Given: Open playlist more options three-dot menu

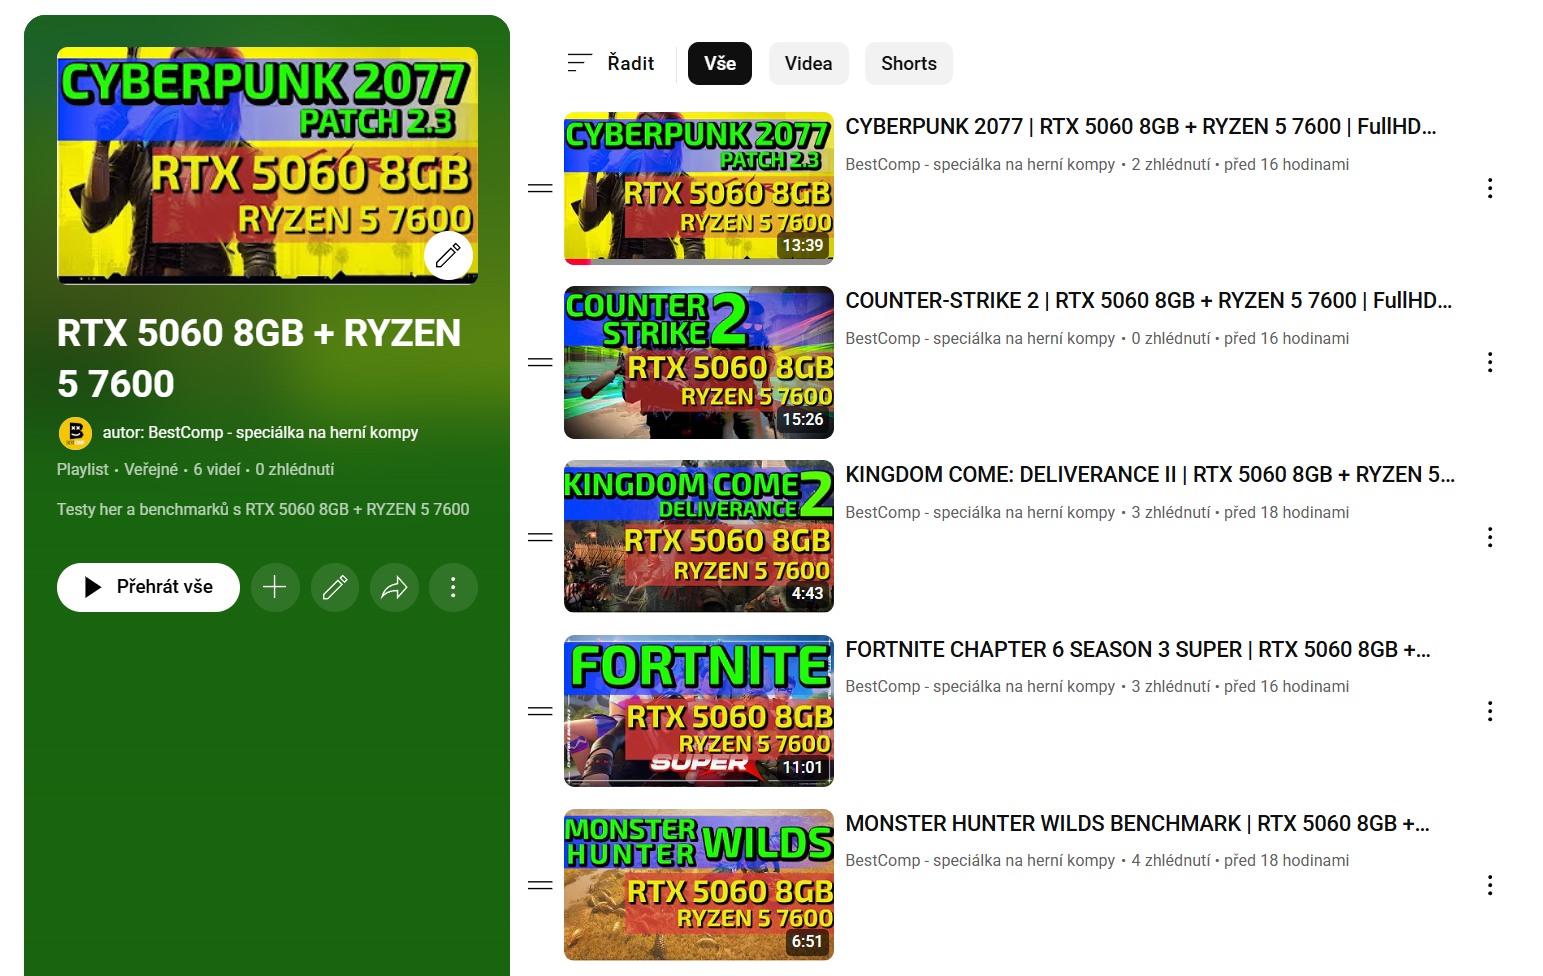Looking at the screenshot, I should 453,587.
